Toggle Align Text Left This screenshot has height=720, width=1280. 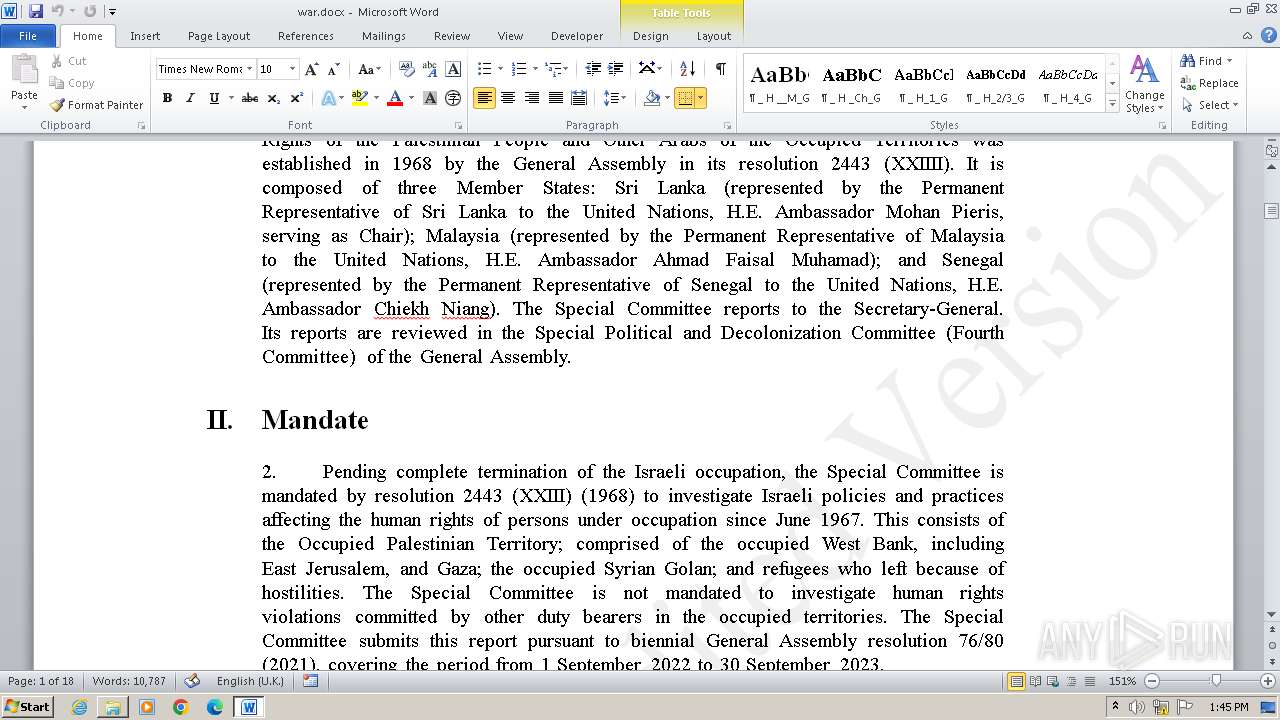(484, 98)
